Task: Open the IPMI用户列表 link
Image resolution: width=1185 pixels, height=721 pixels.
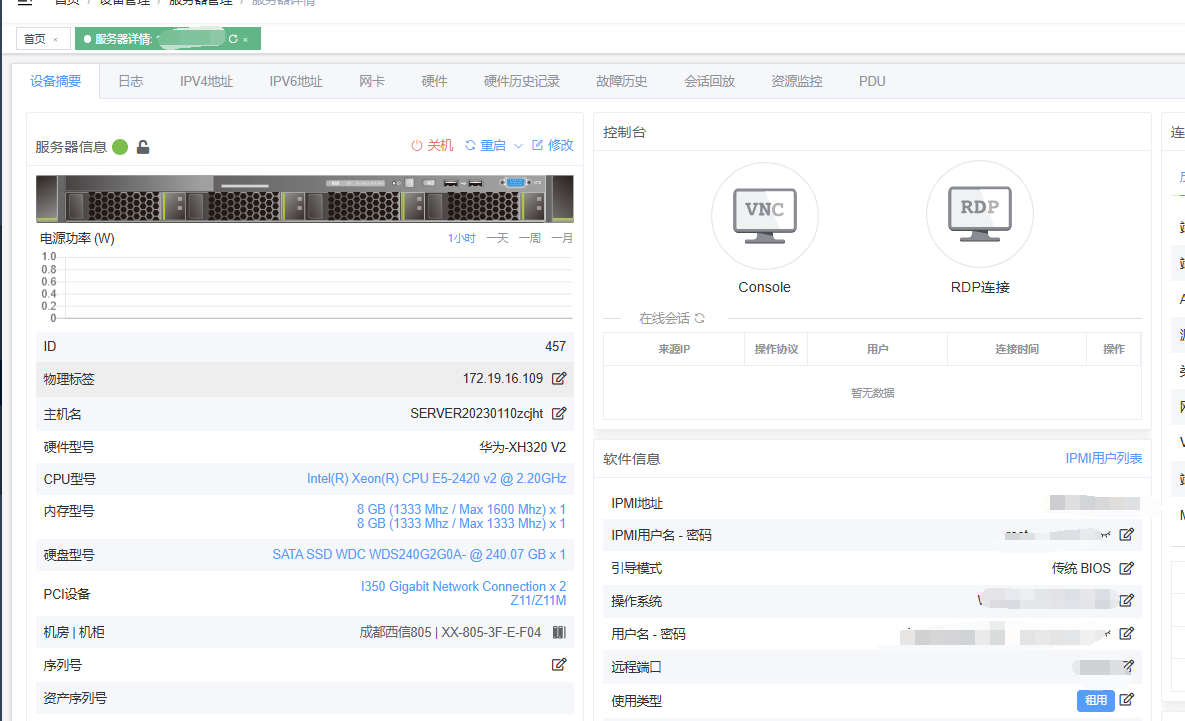Action: click(1103, 458)
